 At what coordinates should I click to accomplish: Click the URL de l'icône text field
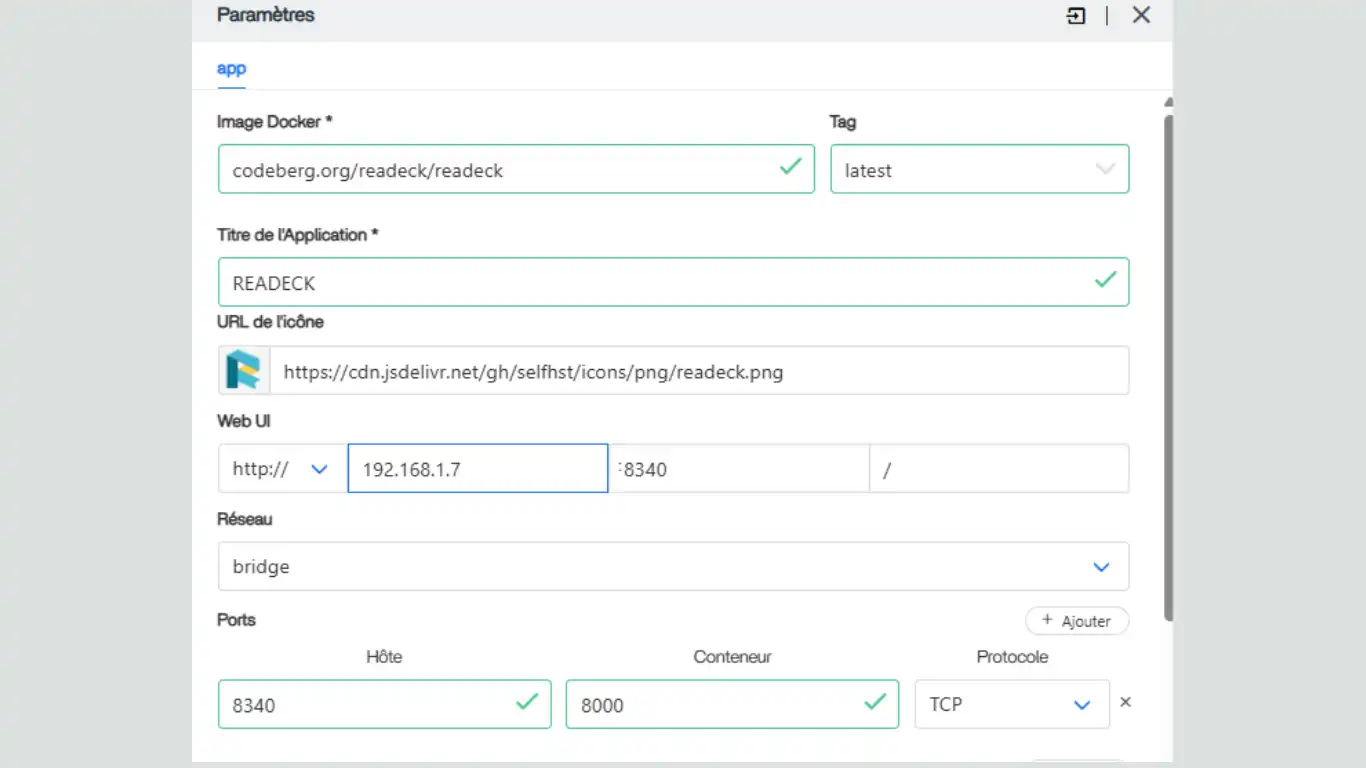pos(698,372)
